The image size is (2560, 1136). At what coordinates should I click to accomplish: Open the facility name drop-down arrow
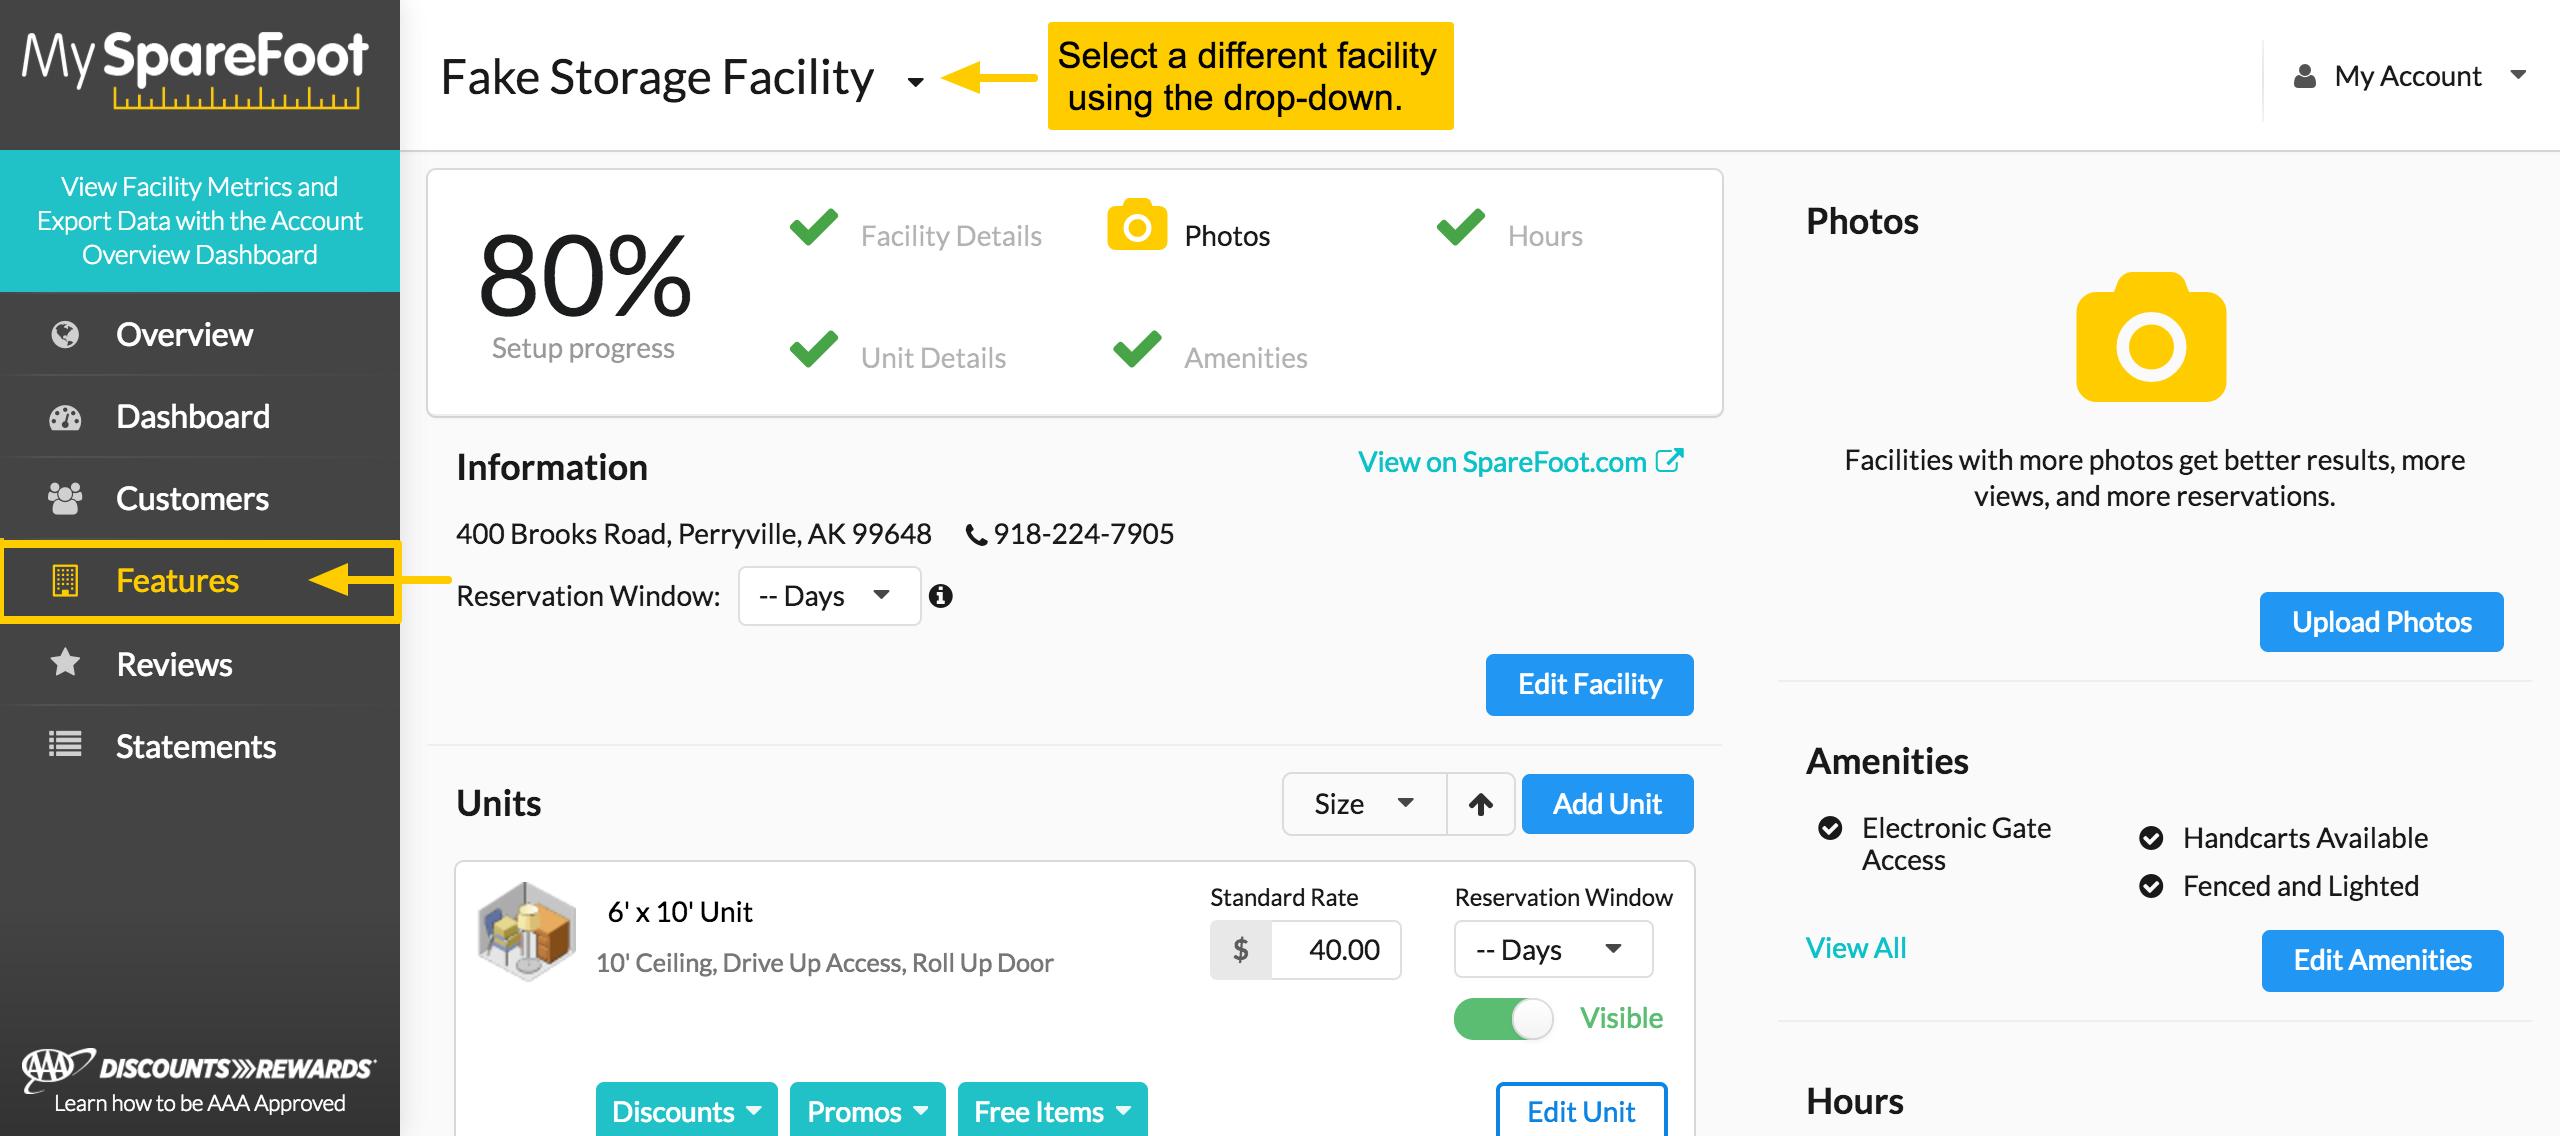[915, 81]
